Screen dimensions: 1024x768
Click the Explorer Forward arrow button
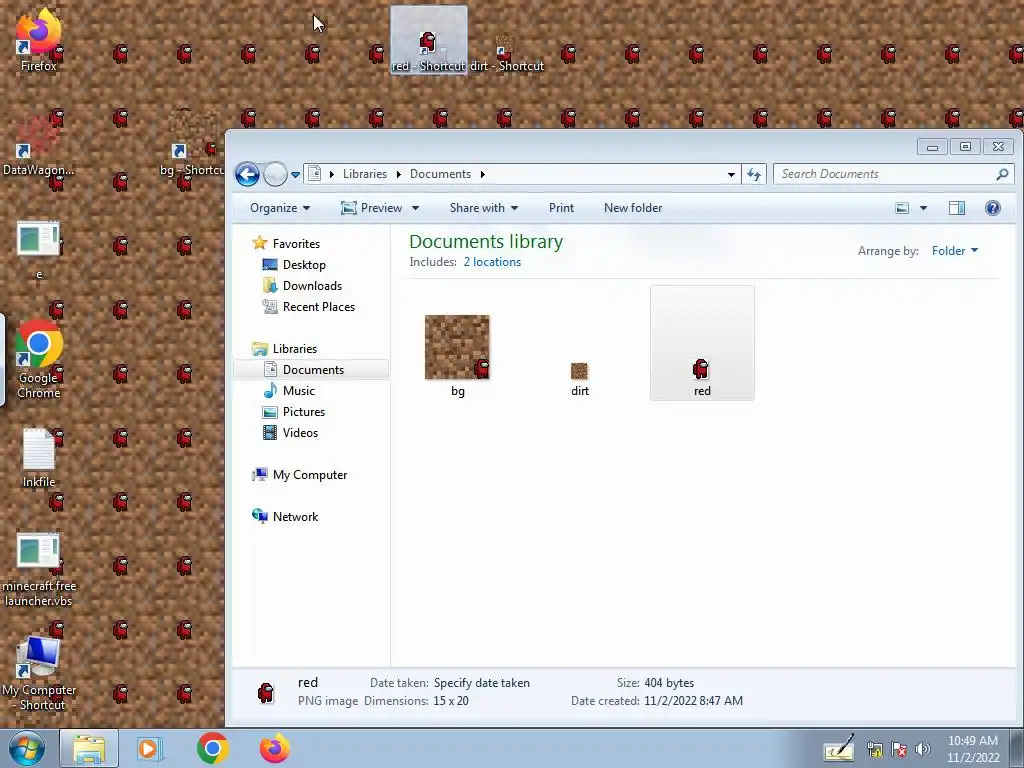(x=275, y=174)
